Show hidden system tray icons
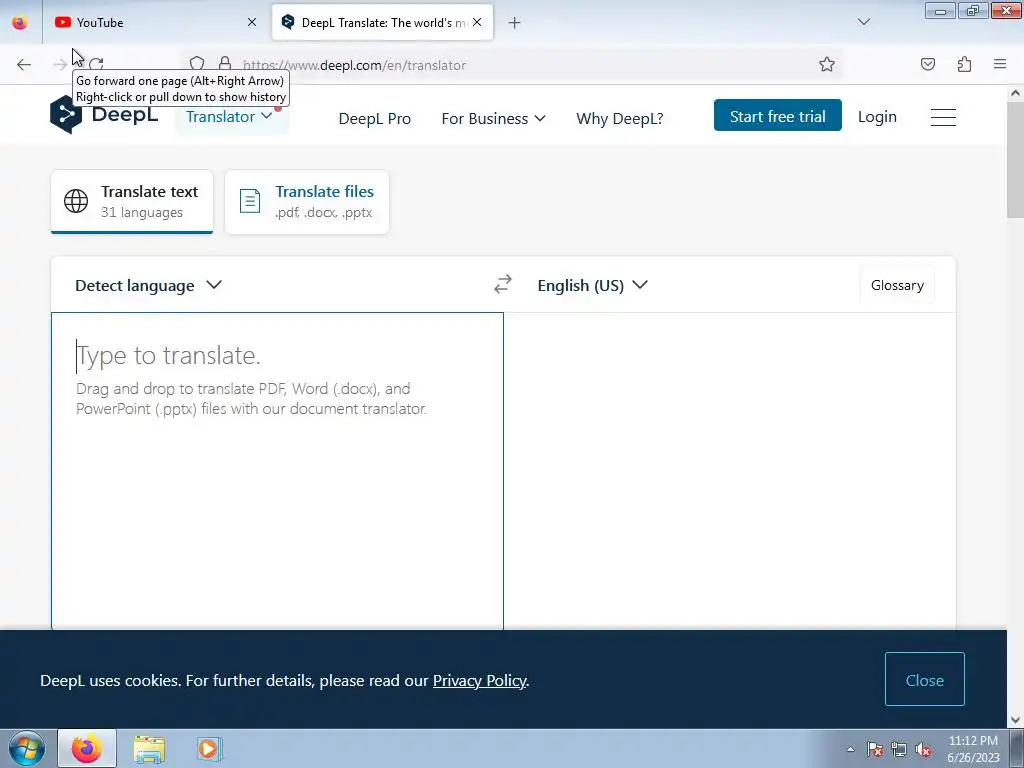 coord(850,749)
